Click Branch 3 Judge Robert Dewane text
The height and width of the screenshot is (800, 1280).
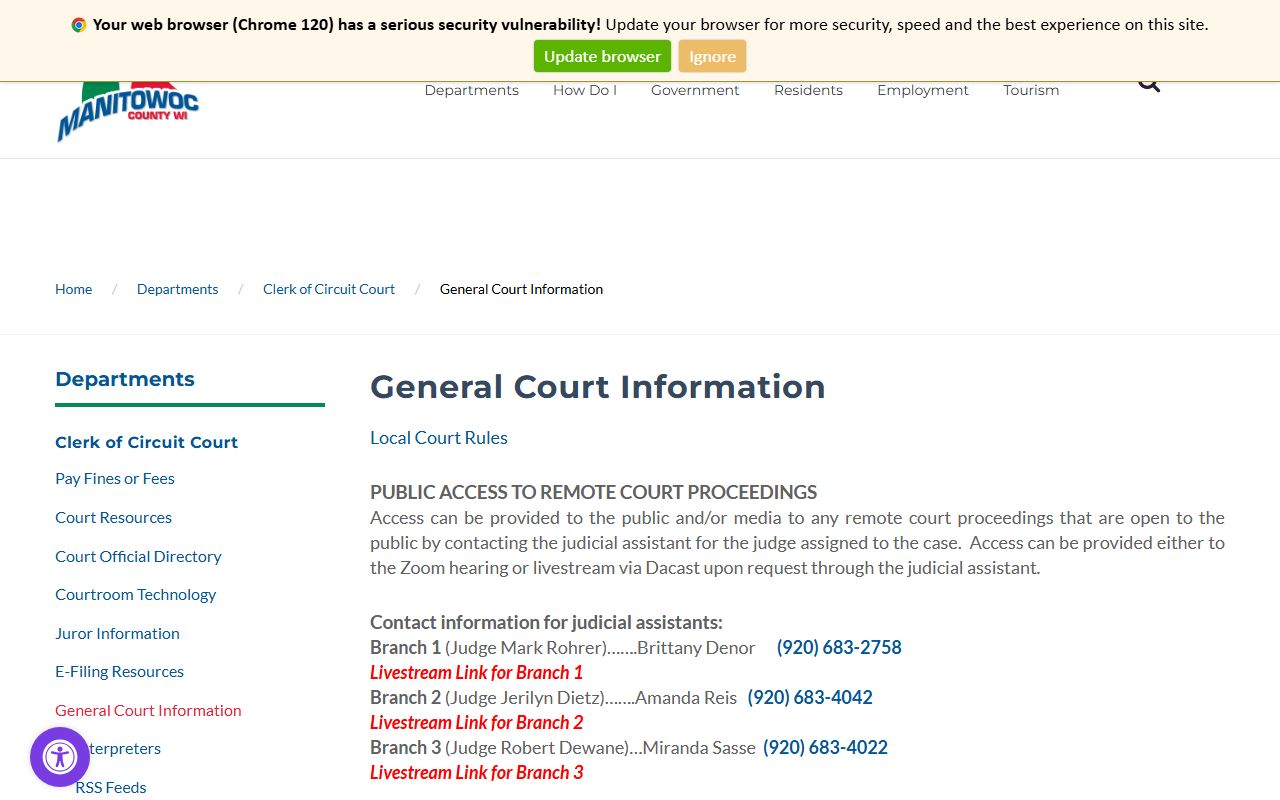coord(500,747)
